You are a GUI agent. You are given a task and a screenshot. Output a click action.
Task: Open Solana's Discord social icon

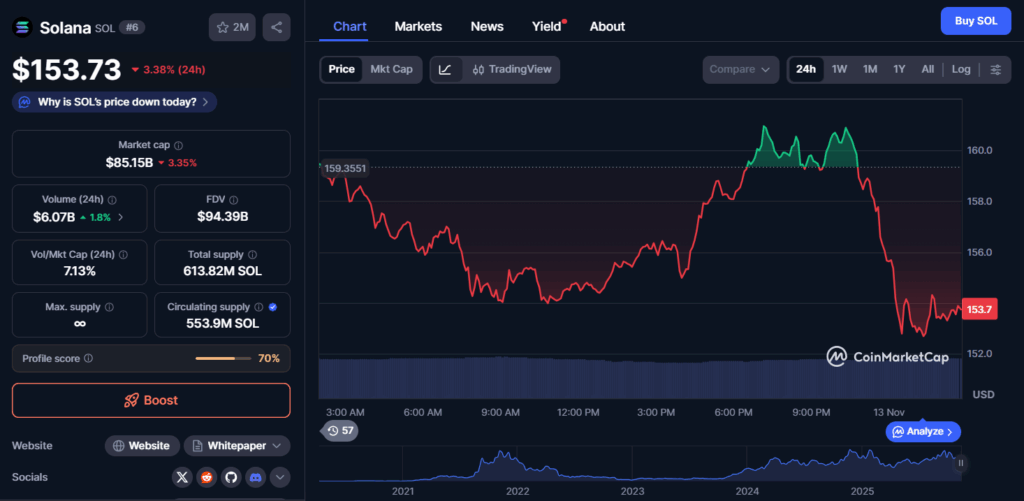(256, 478)
